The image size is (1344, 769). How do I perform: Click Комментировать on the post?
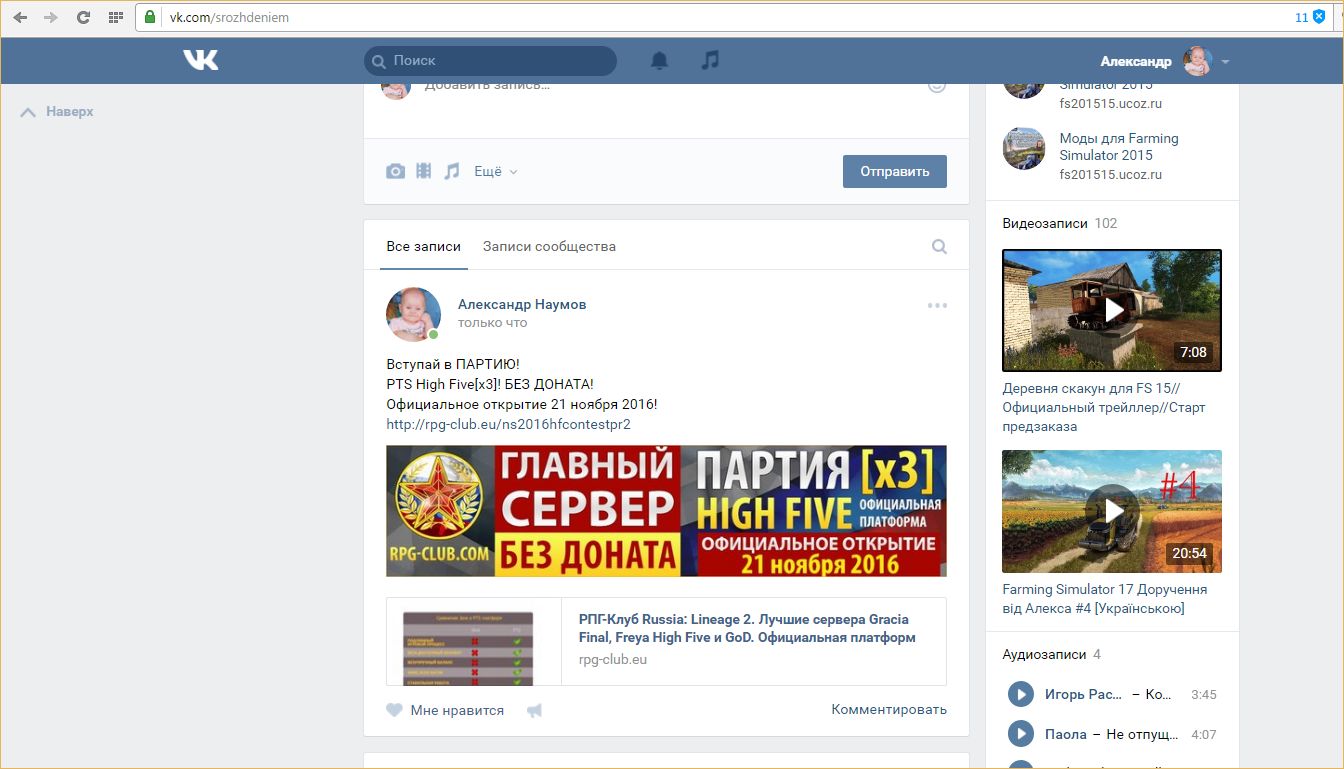889,709
